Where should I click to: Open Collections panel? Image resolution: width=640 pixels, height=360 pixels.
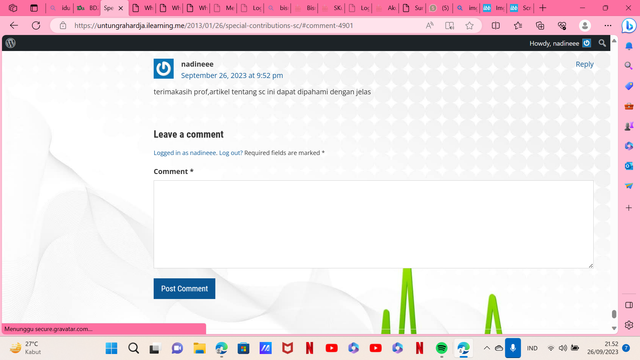(540, 25)
